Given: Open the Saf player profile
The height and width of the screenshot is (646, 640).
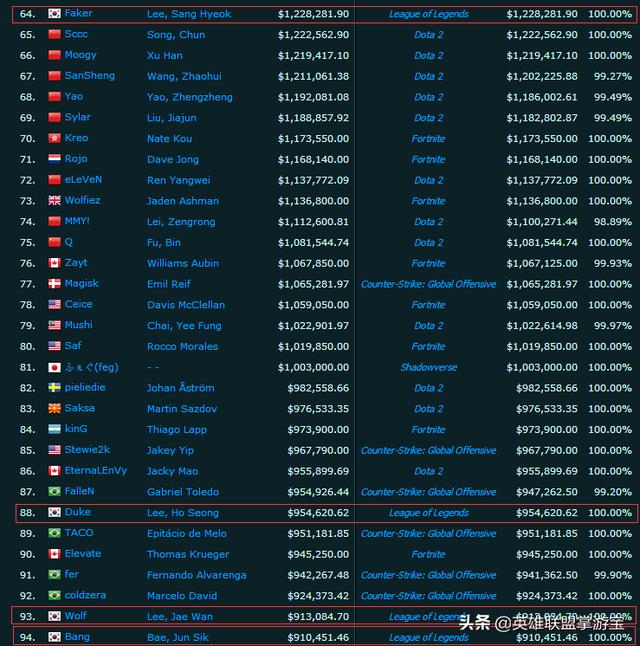Looking at the screenshot, I should tap(73, 345).
